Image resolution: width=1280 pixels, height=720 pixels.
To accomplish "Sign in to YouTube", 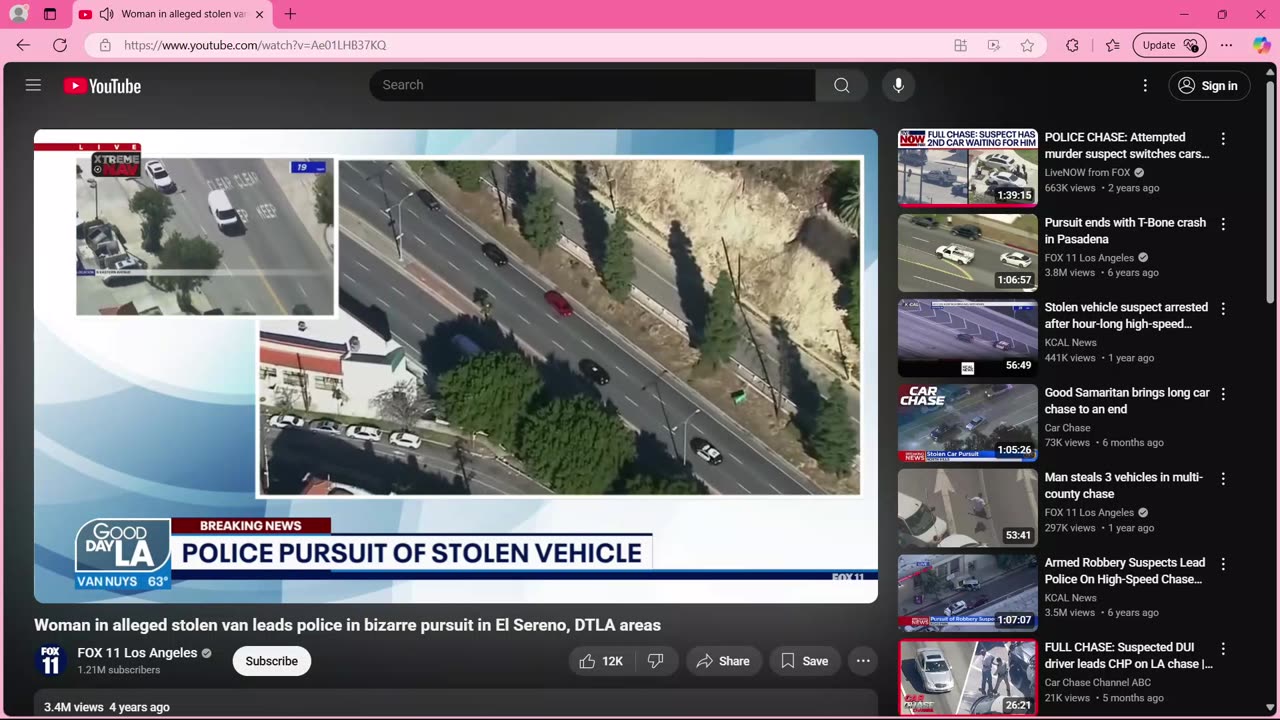I will click(x=1209, y=85).
